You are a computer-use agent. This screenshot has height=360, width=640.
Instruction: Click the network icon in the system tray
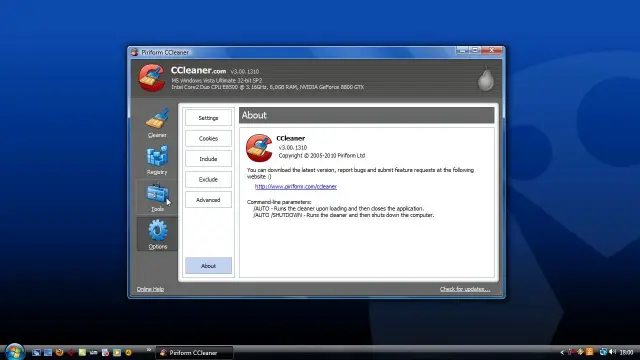tap(603, 351)
